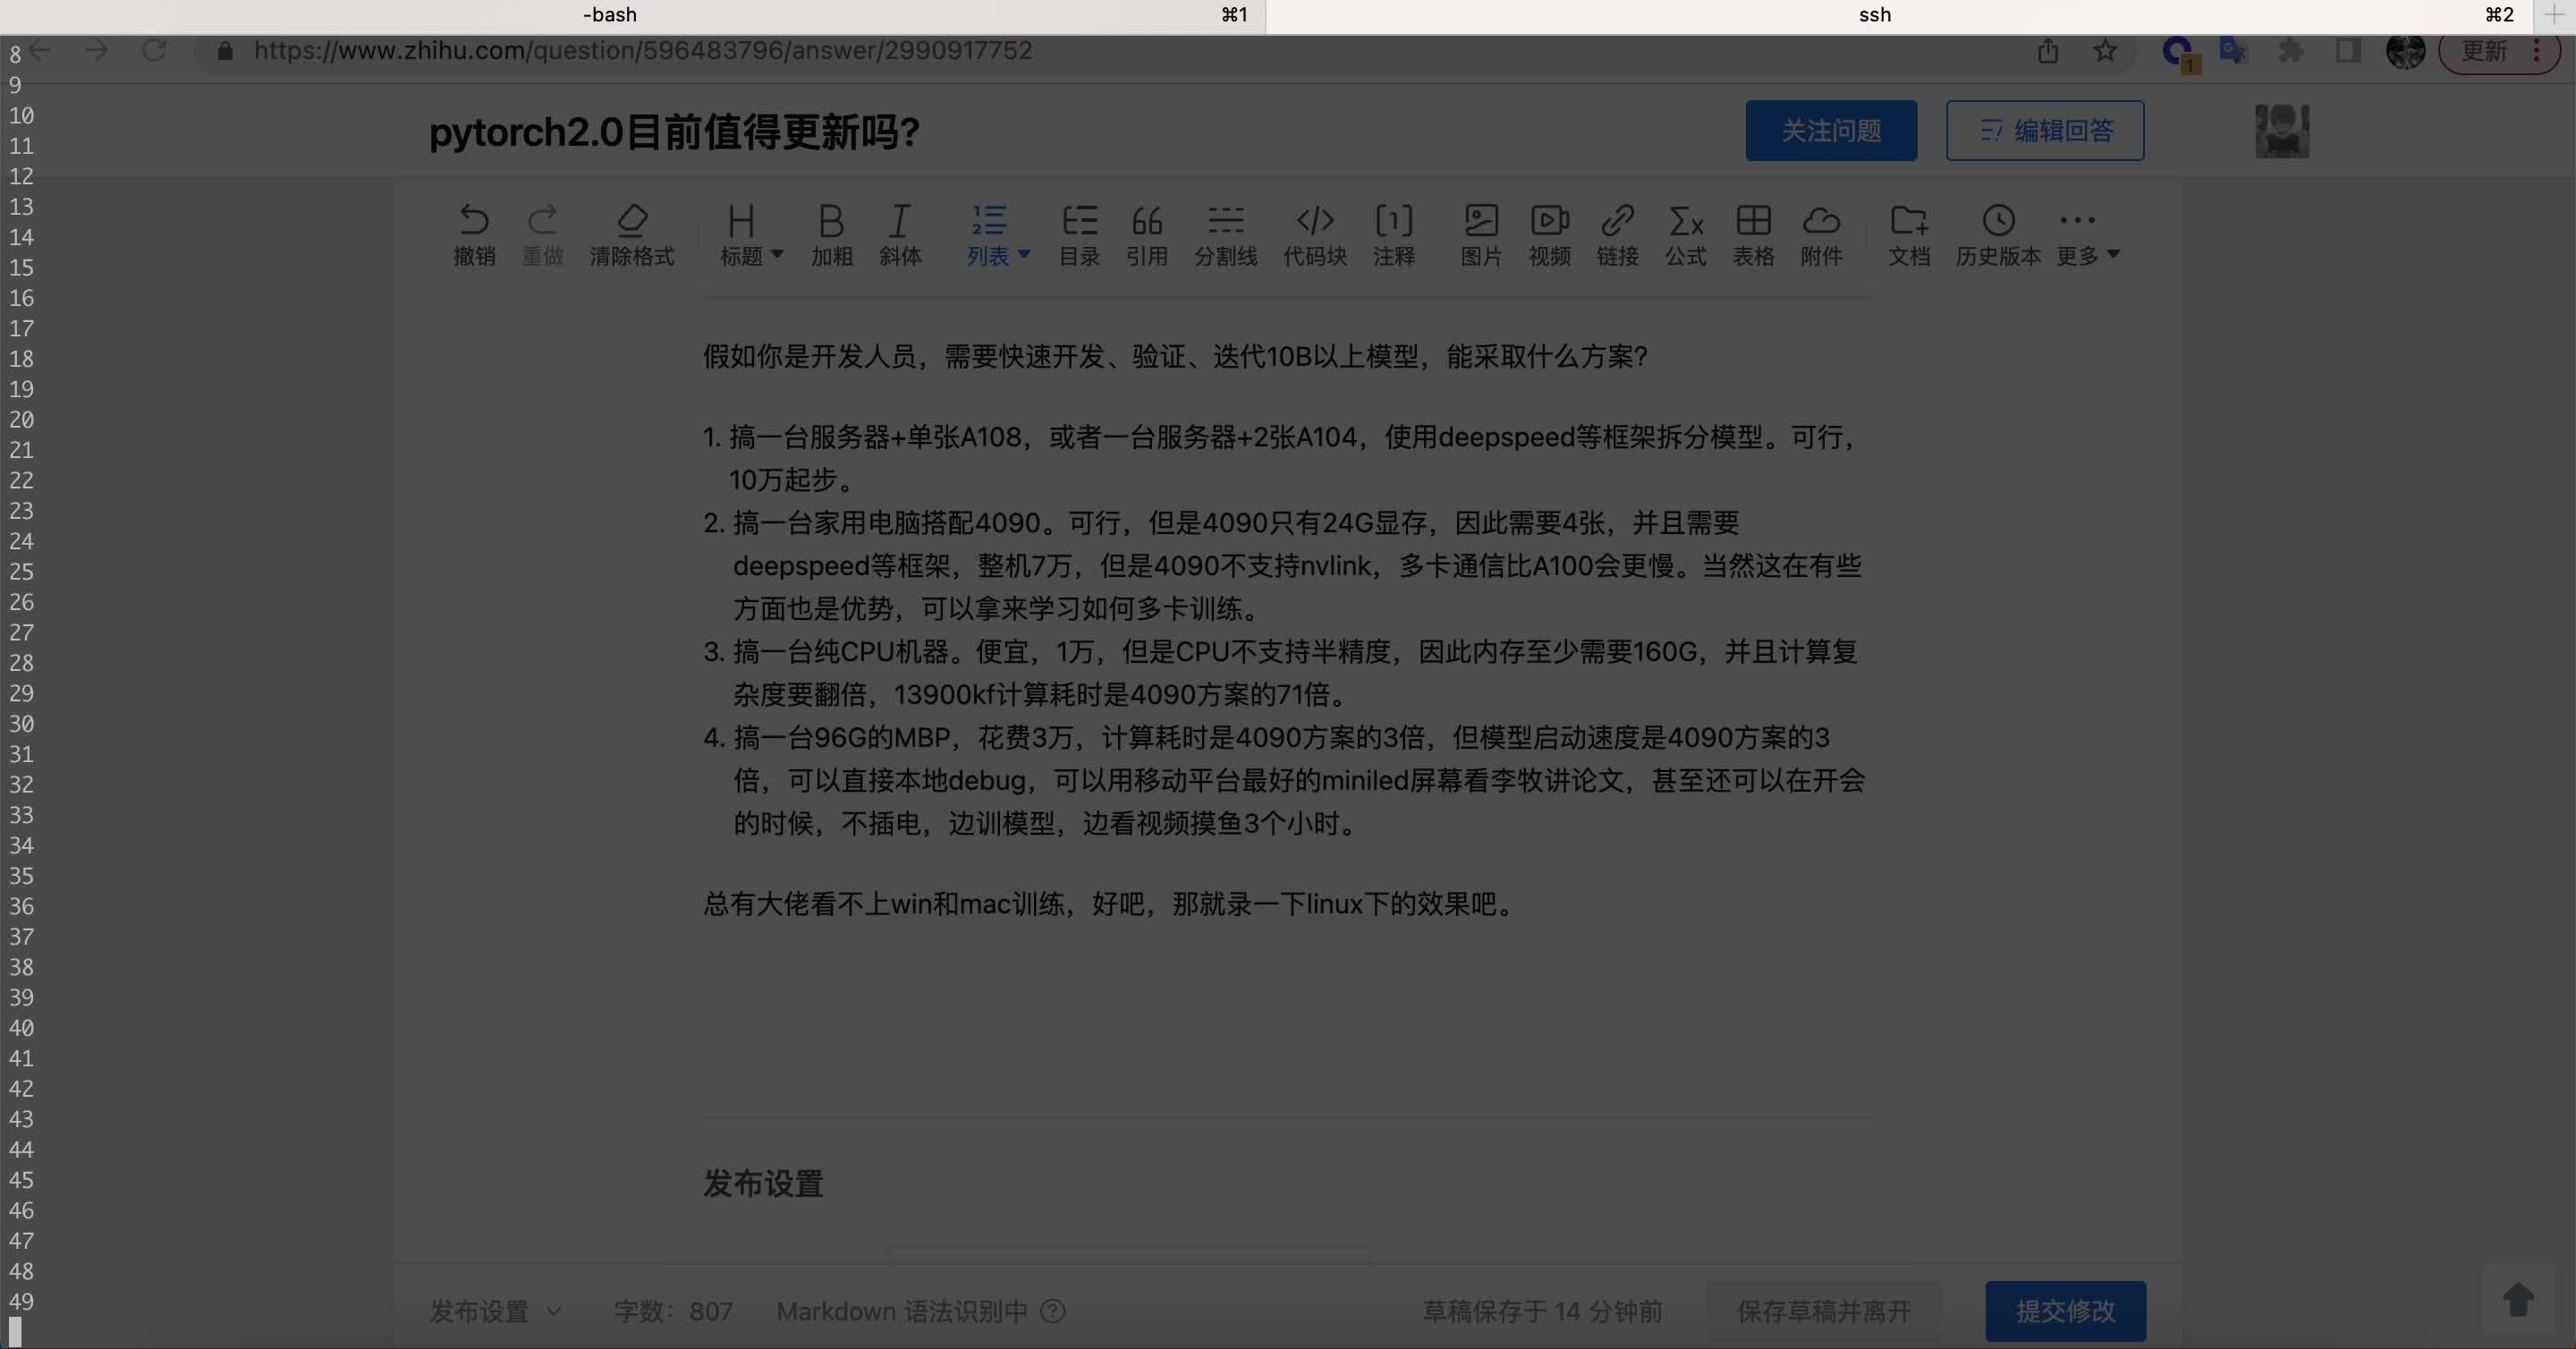This screenshot has height=1349, width=2576.
Task: Insert a video 视频
Action: click(1549, 235)
